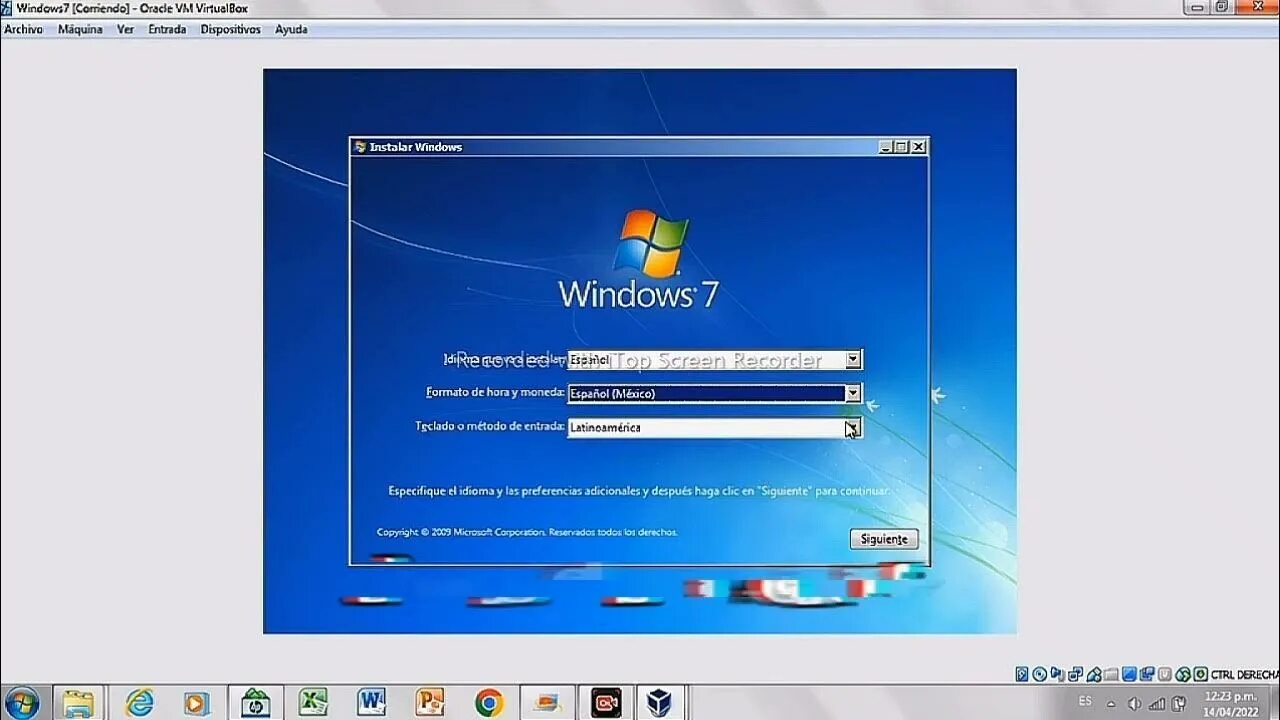Open the Máquina menu
The width and height of the screenshot is (1280, 720).
point(80,29)
